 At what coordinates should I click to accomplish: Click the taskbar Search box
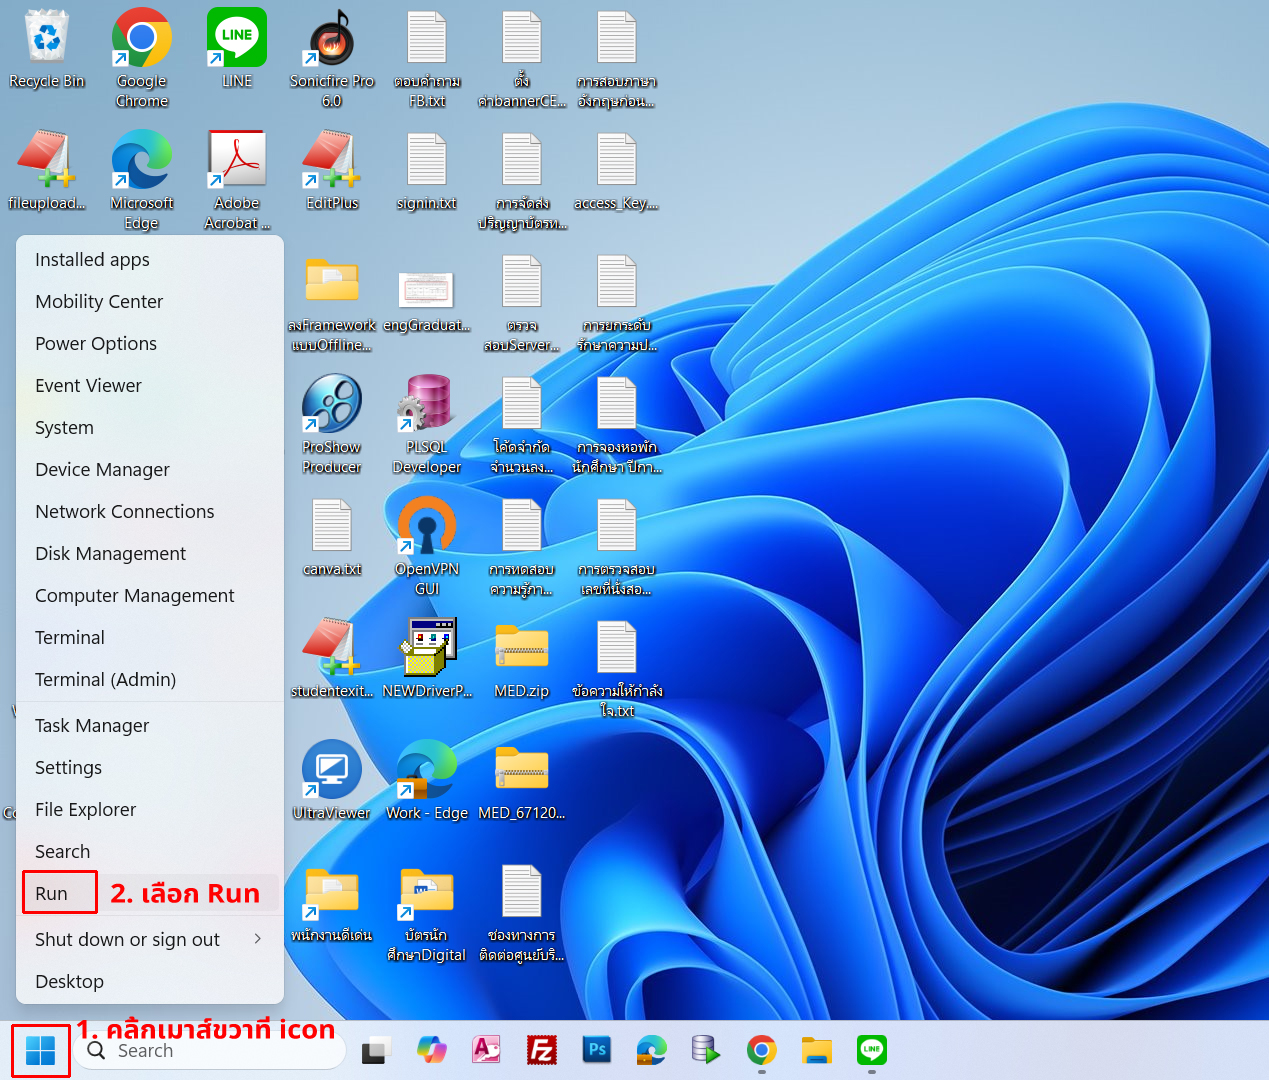coord(210,1051)
